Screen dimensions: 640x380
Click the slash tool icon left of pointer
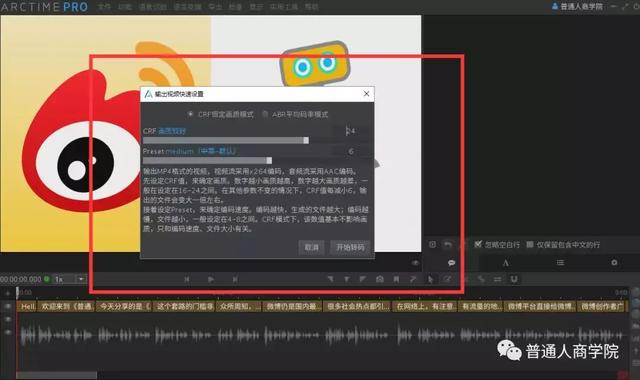[413, 279]
